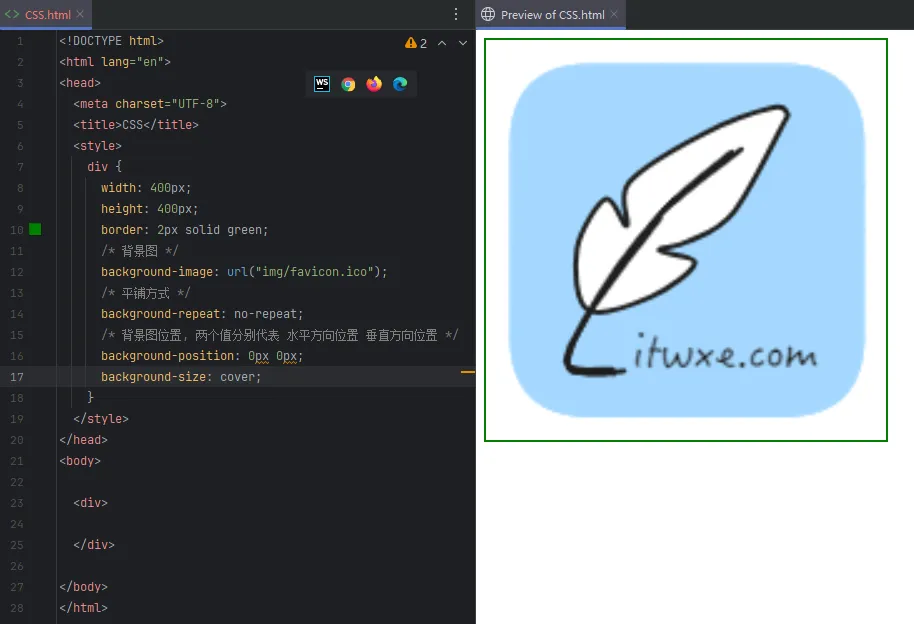Click line number 17 in the gutter
This screenshot has width=914, height=624.
tap(17, 377)
